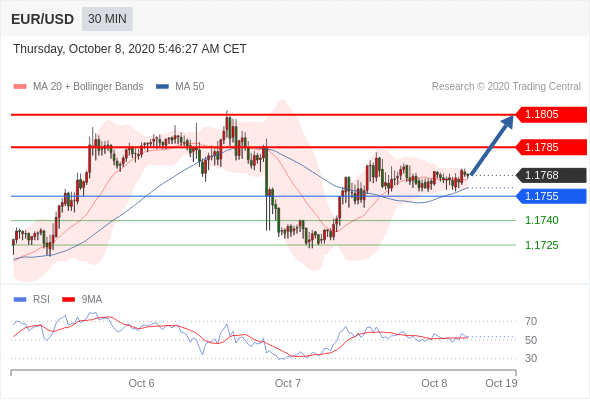Click the red 9MA legend swatch
This screenshot has height=400, width=590.
pos(68,300)
